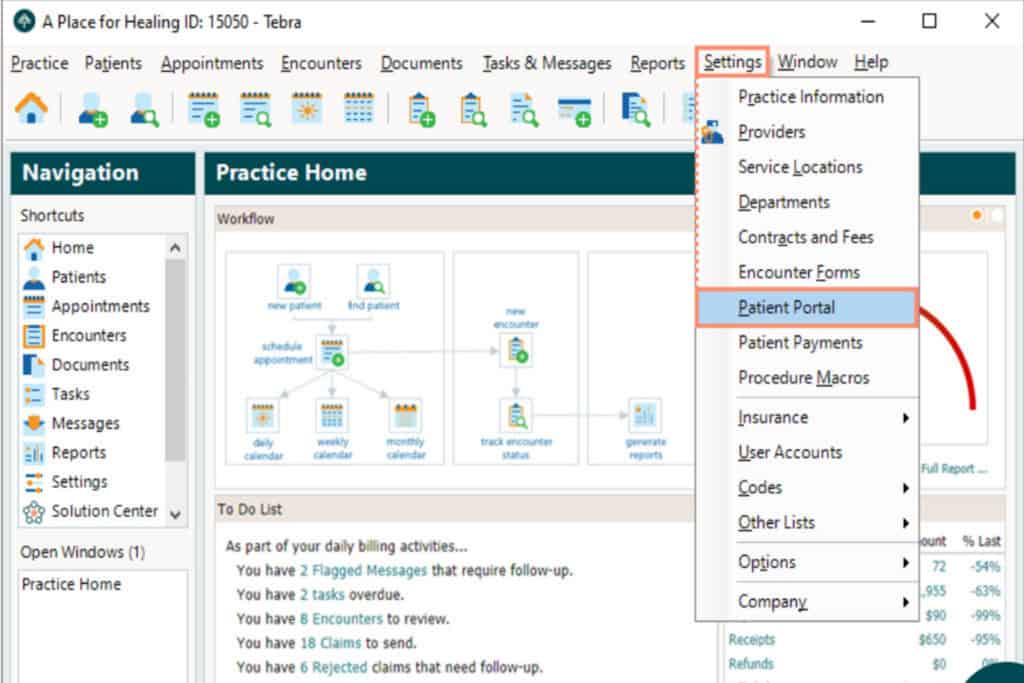Screen dimensions: 1024x683
Task: Click the Shortcuts list scroll down arrow
Action: click(x=175, y=514)
